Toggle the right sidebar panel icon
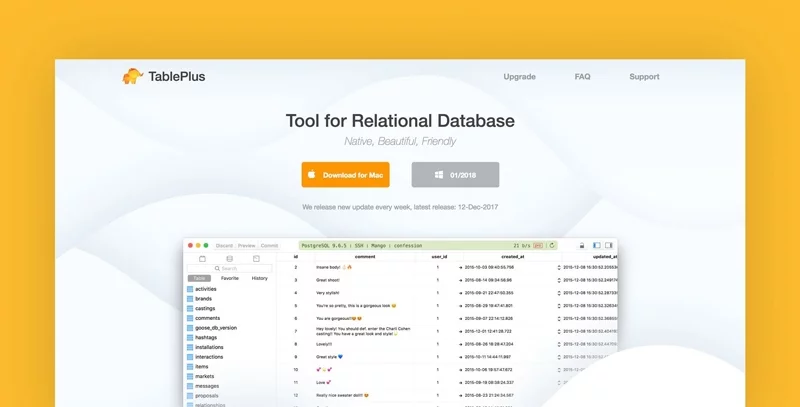The width and height of the screenshot is (800, 407). coord(609,245)
